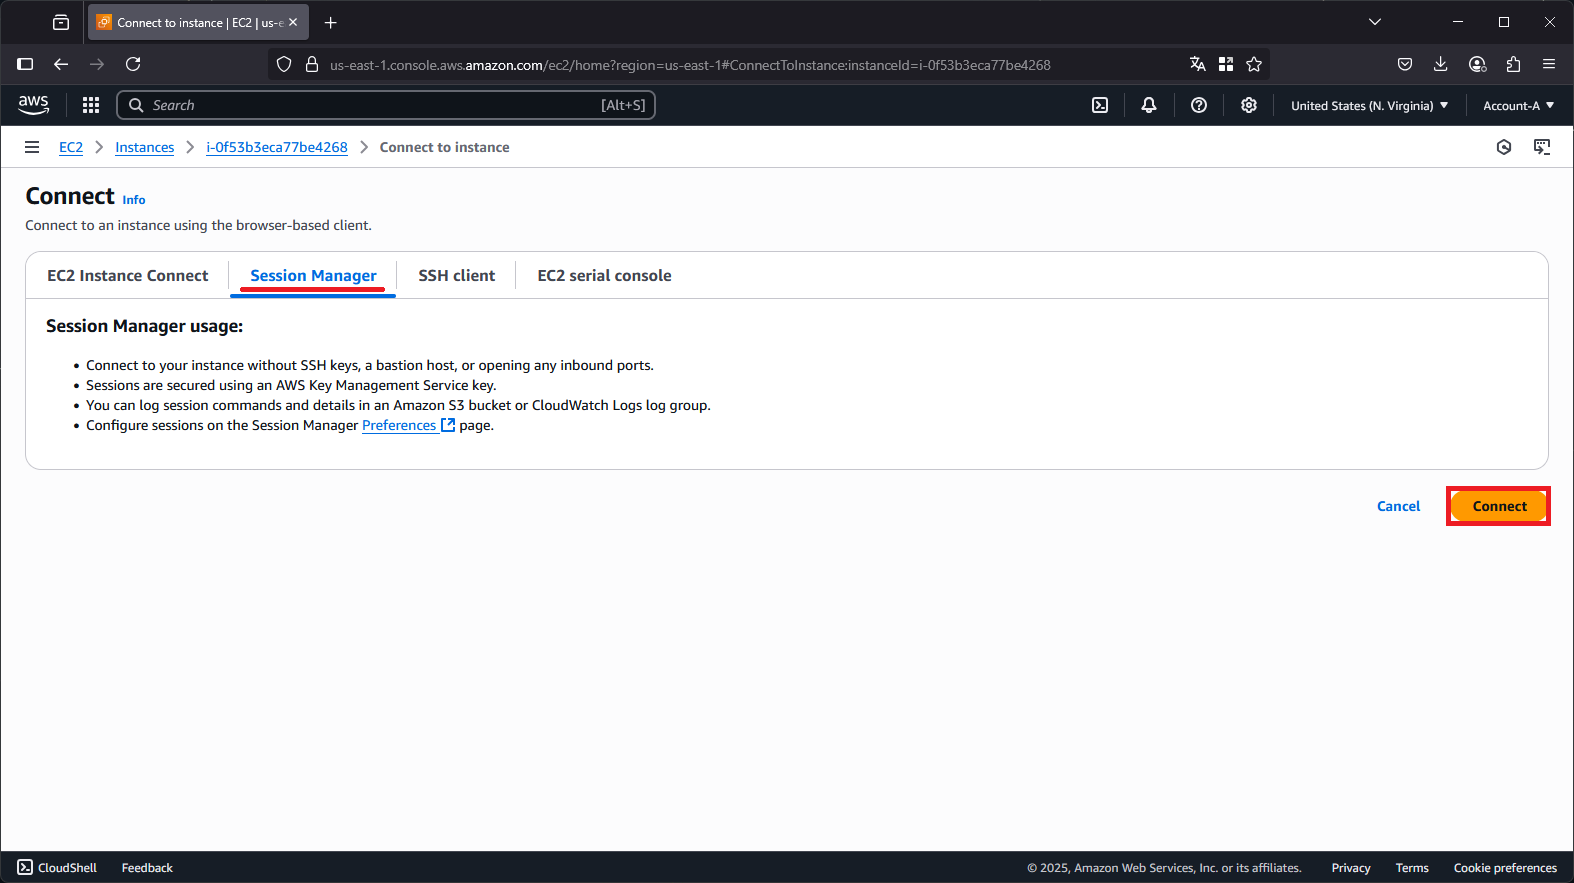Click the translate page icon in address bar

1198,64
